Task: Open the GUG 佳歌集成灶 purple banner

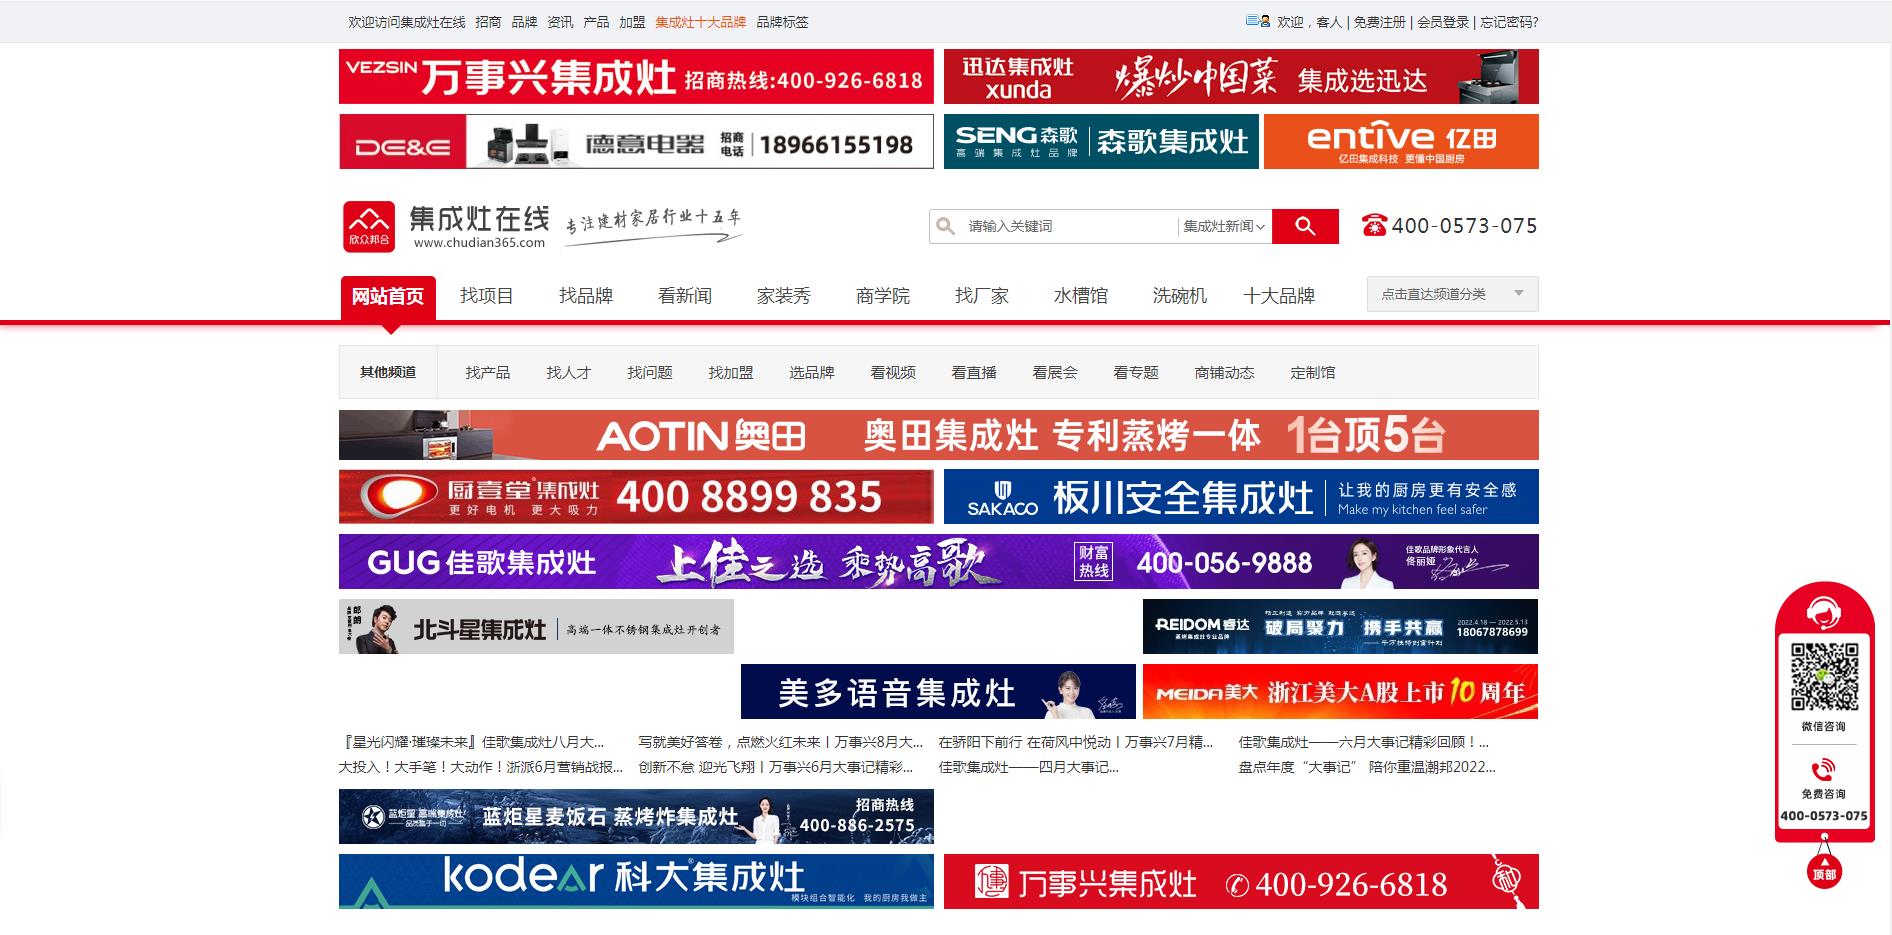Action: [x=939, y=561]
